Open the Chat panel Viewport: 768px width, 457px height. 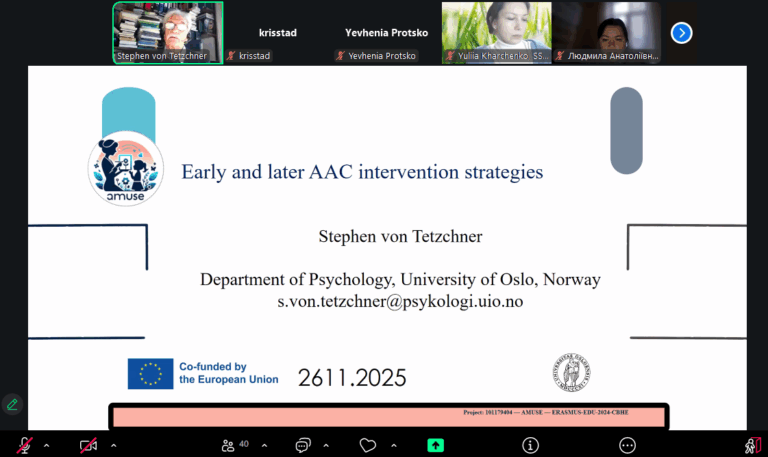303,445
